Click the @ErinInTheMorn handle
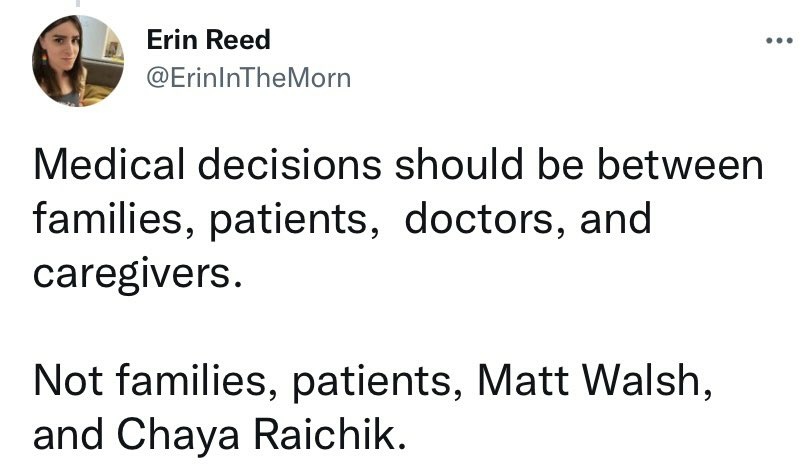The image size is (812, 469). 249,77
